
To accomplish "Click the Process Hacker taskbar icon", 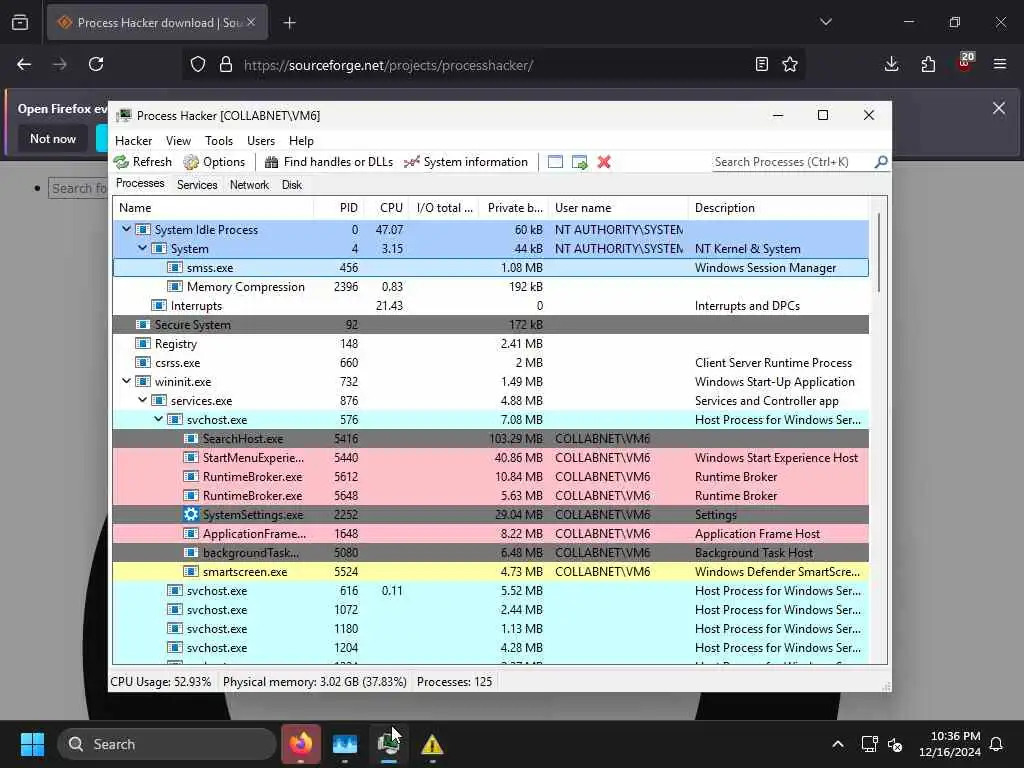I will (x=389, y=744).
